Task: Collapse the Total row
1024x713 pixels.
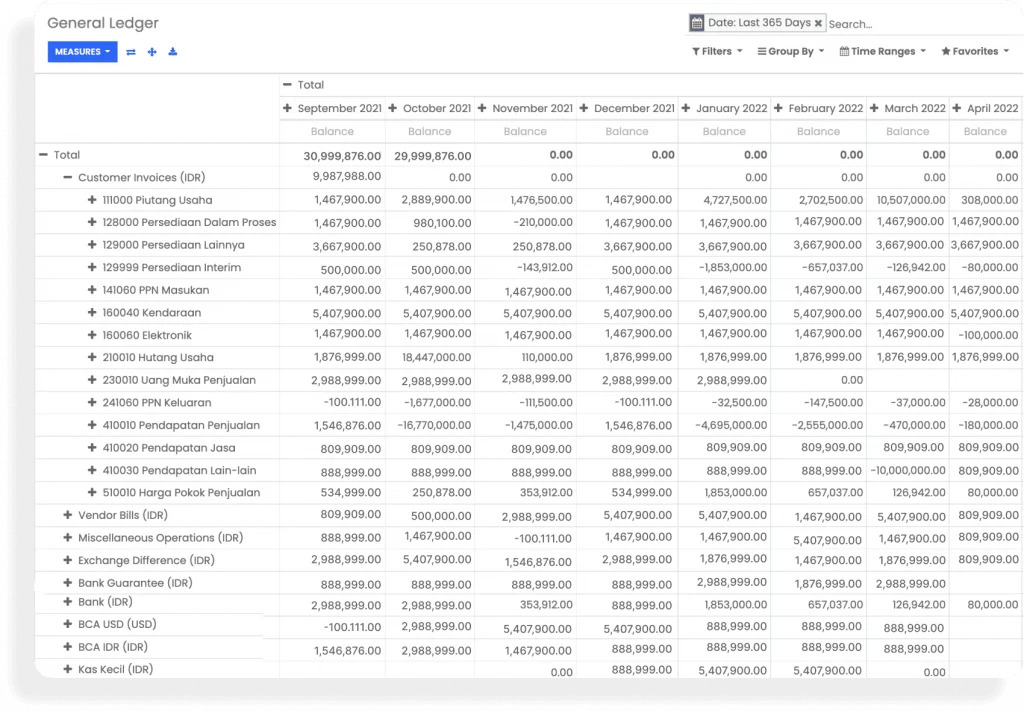Action: 43,155
